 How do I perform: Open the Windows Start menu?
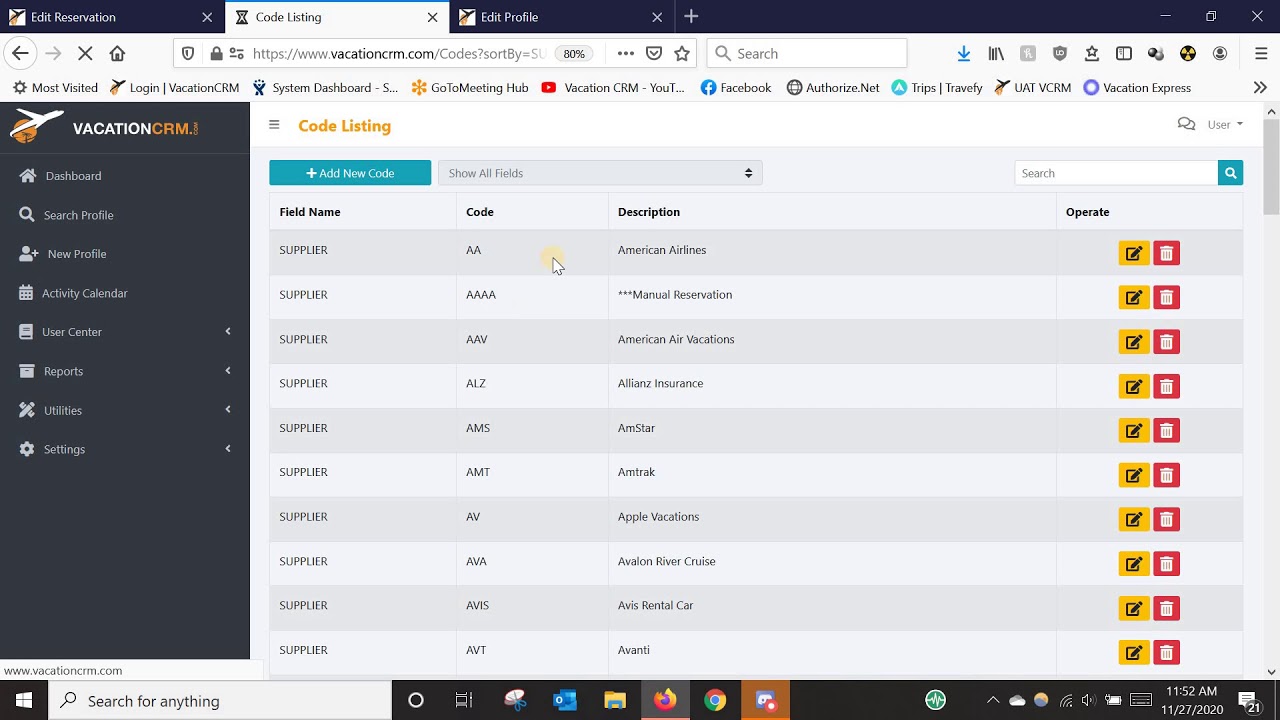24,700
